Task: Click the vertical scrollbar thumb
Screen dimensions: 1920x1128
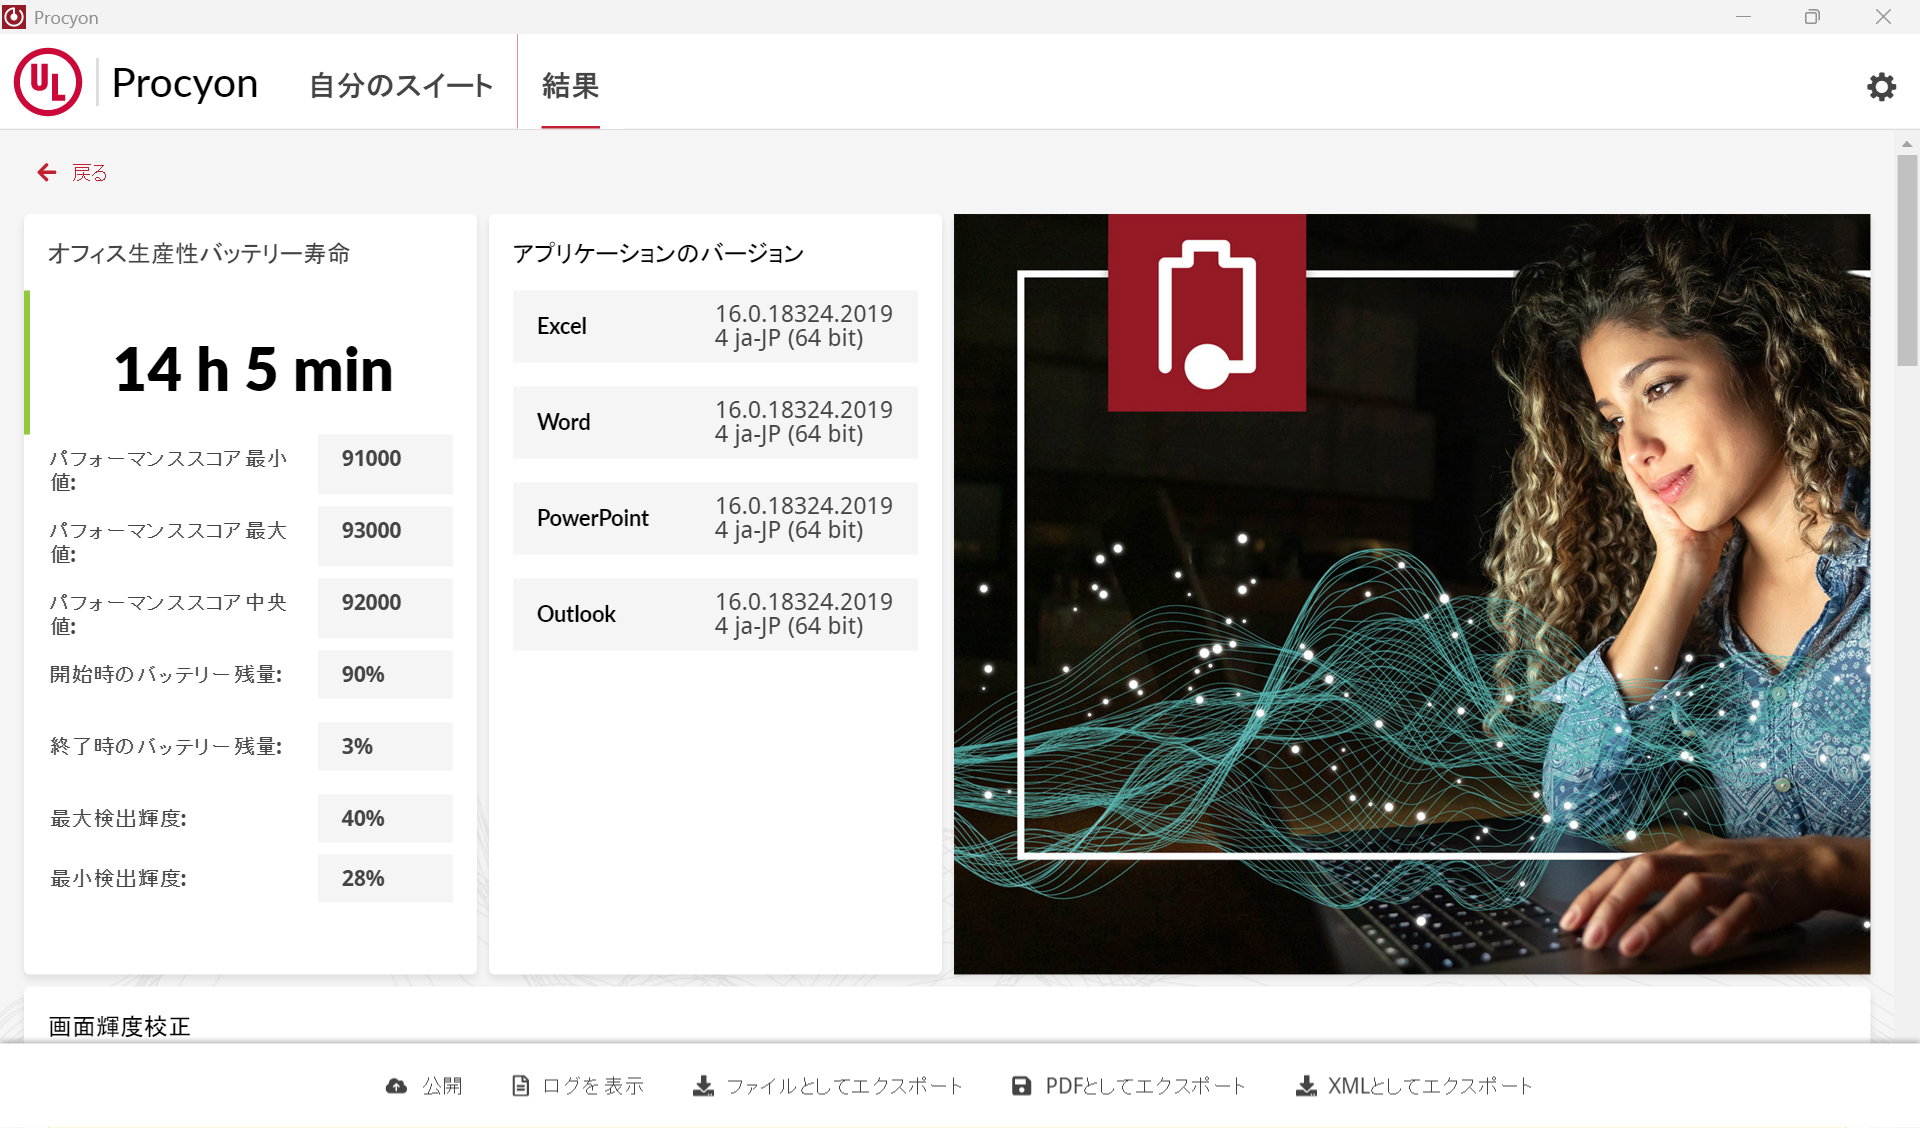Action: click(1907, 260)
